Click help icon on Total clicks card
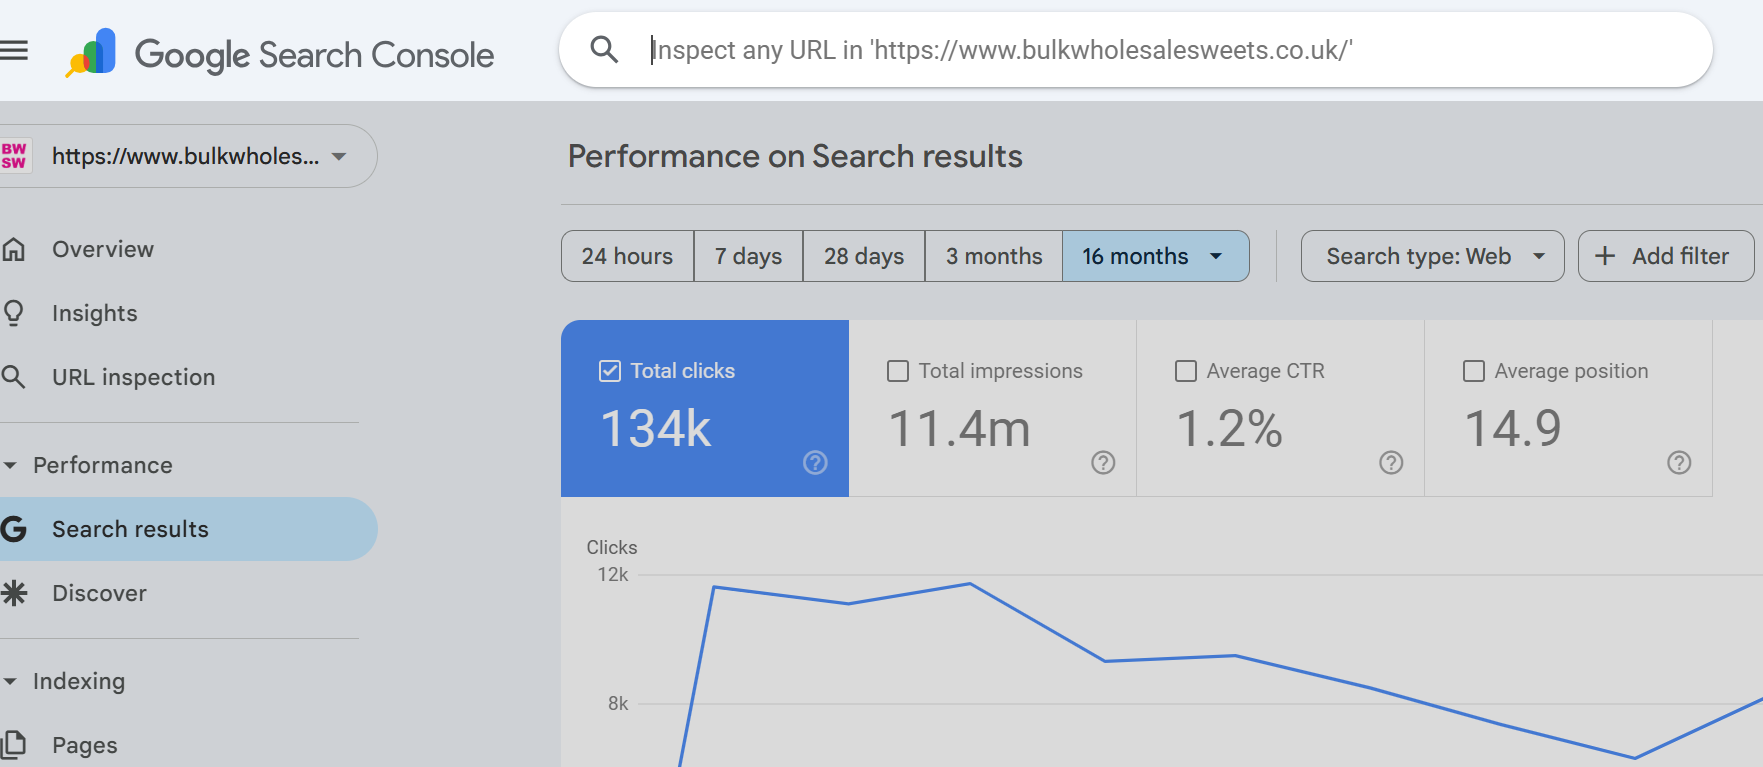The height and width of the screenshot is (767, 1763). pyautogui.click(x=815, y=462)
